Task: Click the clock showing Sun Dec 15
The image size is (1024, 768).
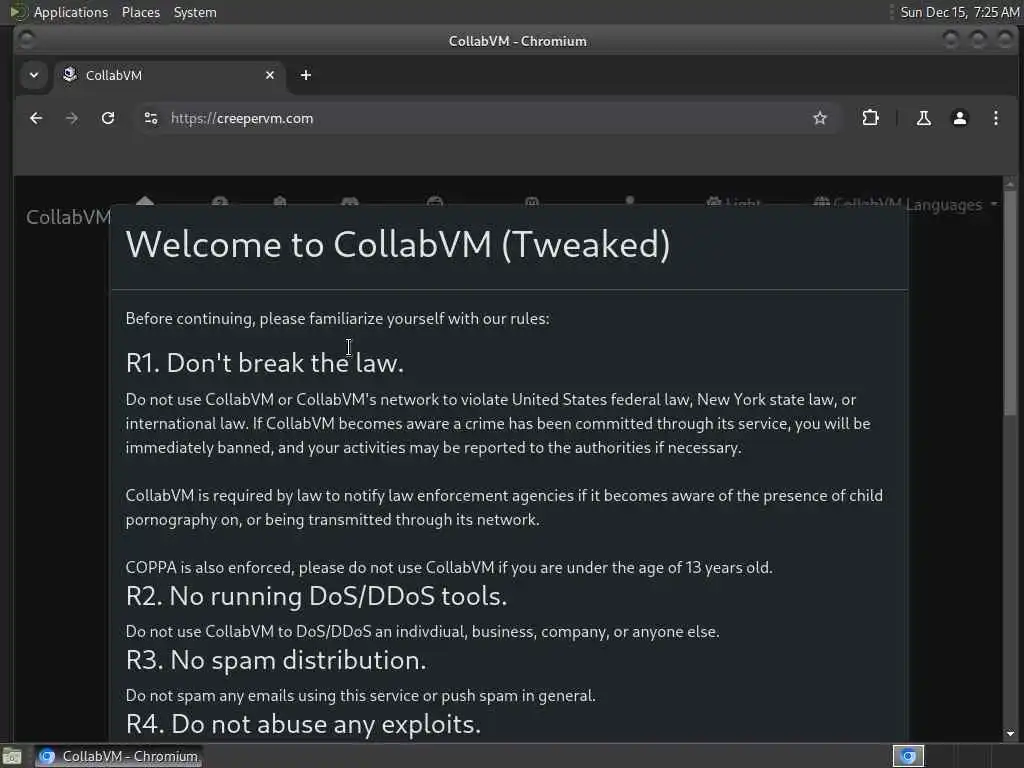Action: (959, 12)
